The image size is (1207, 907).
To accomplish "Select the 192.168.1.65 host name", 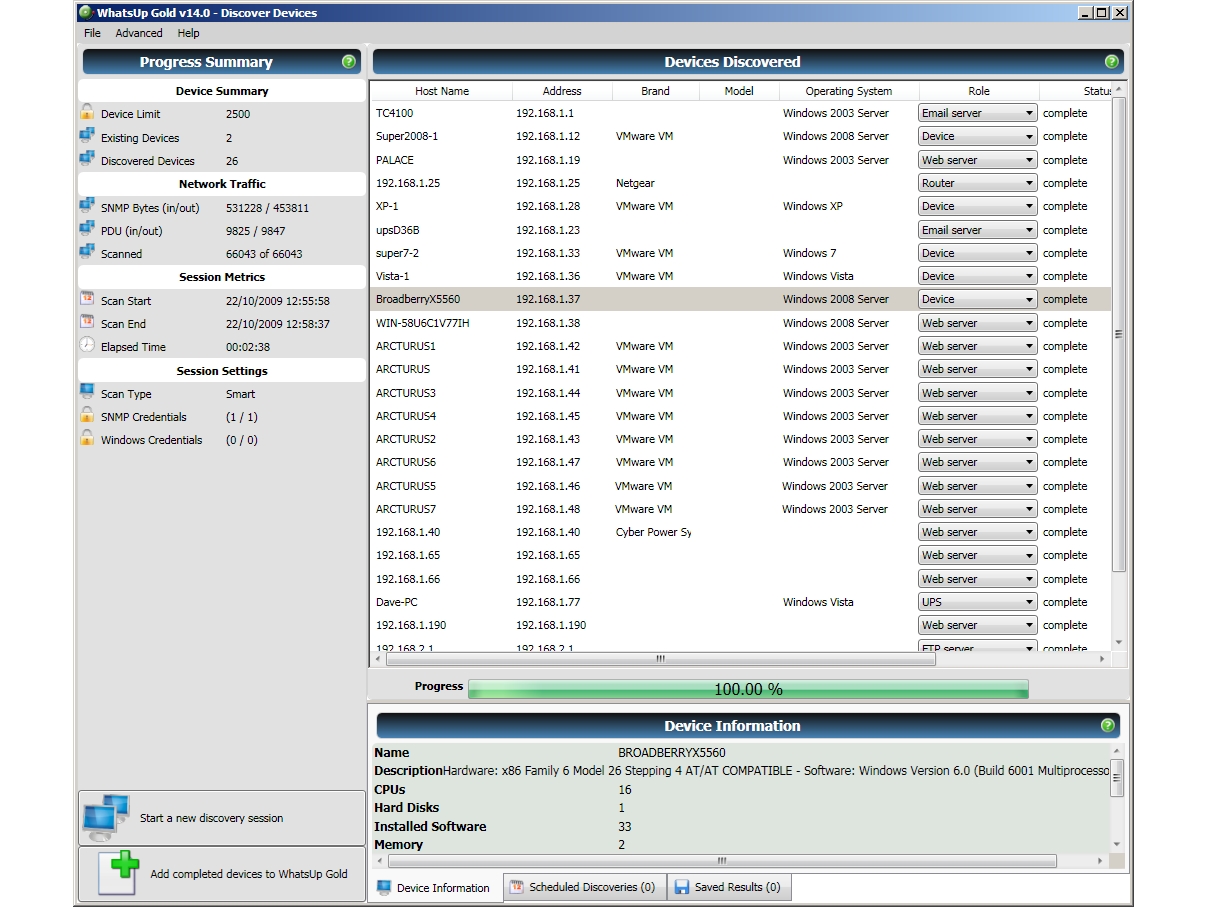I will (x=408, y=555).
